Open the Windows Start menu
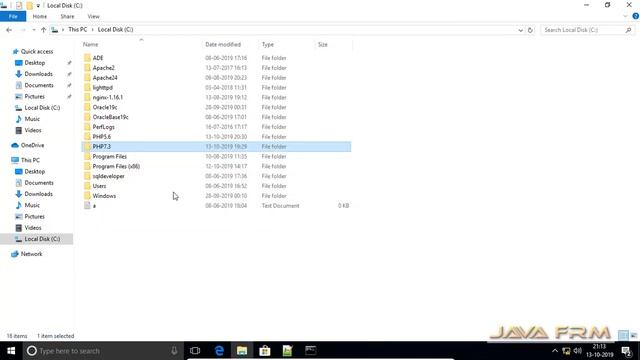 [x=11, y=351]
